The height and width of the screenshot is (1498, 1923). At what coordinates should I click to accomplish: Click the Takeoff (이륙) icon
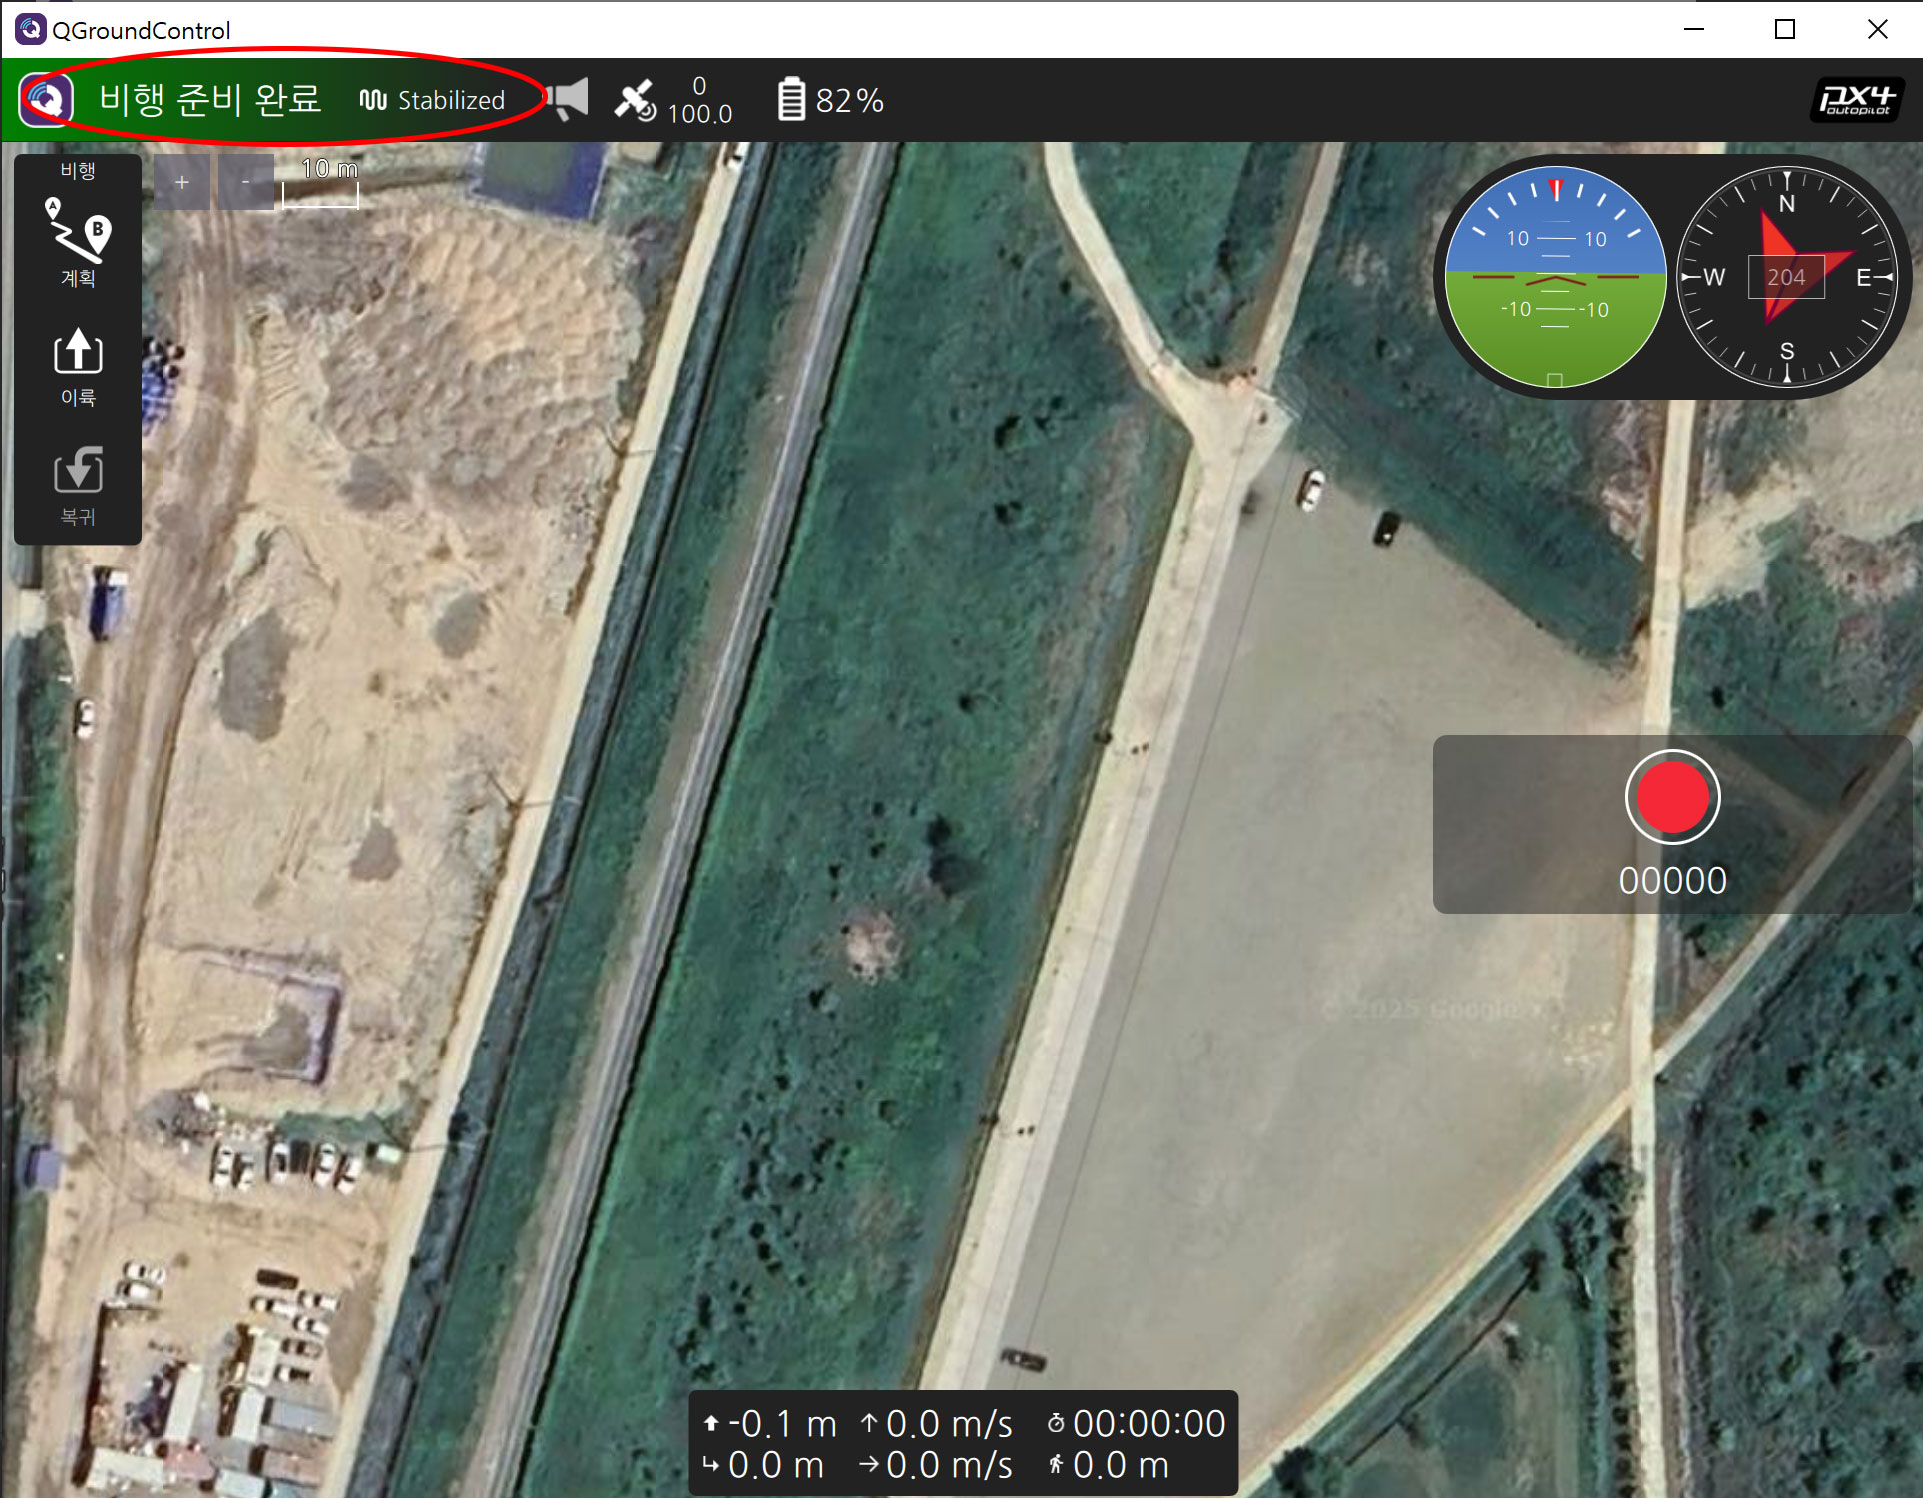(x=78, y=364)
